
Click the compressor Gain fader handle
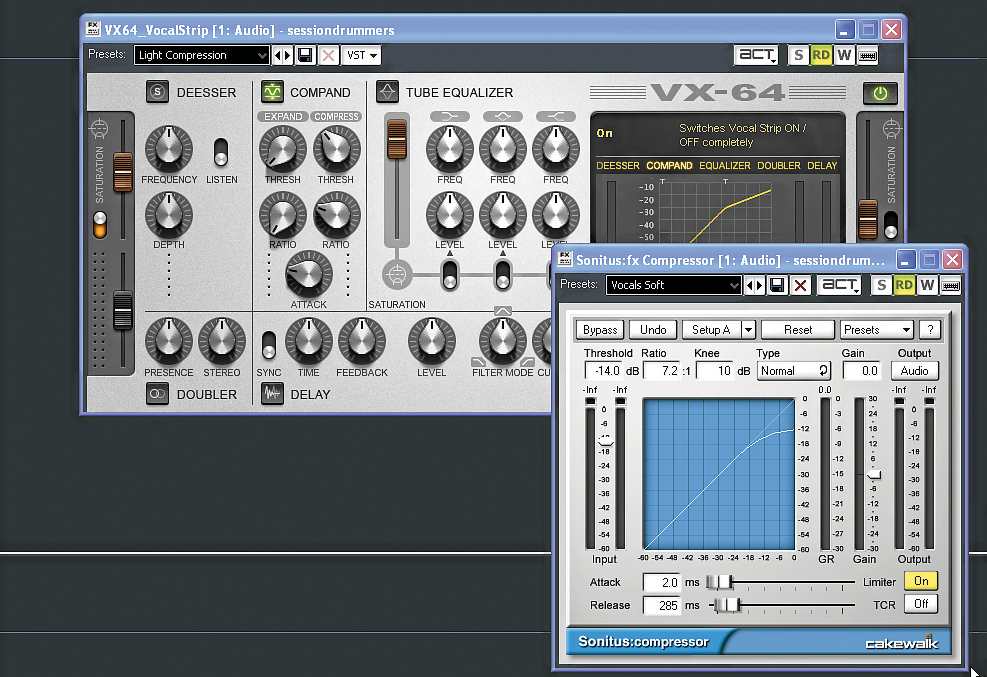[x=874, y=474]
